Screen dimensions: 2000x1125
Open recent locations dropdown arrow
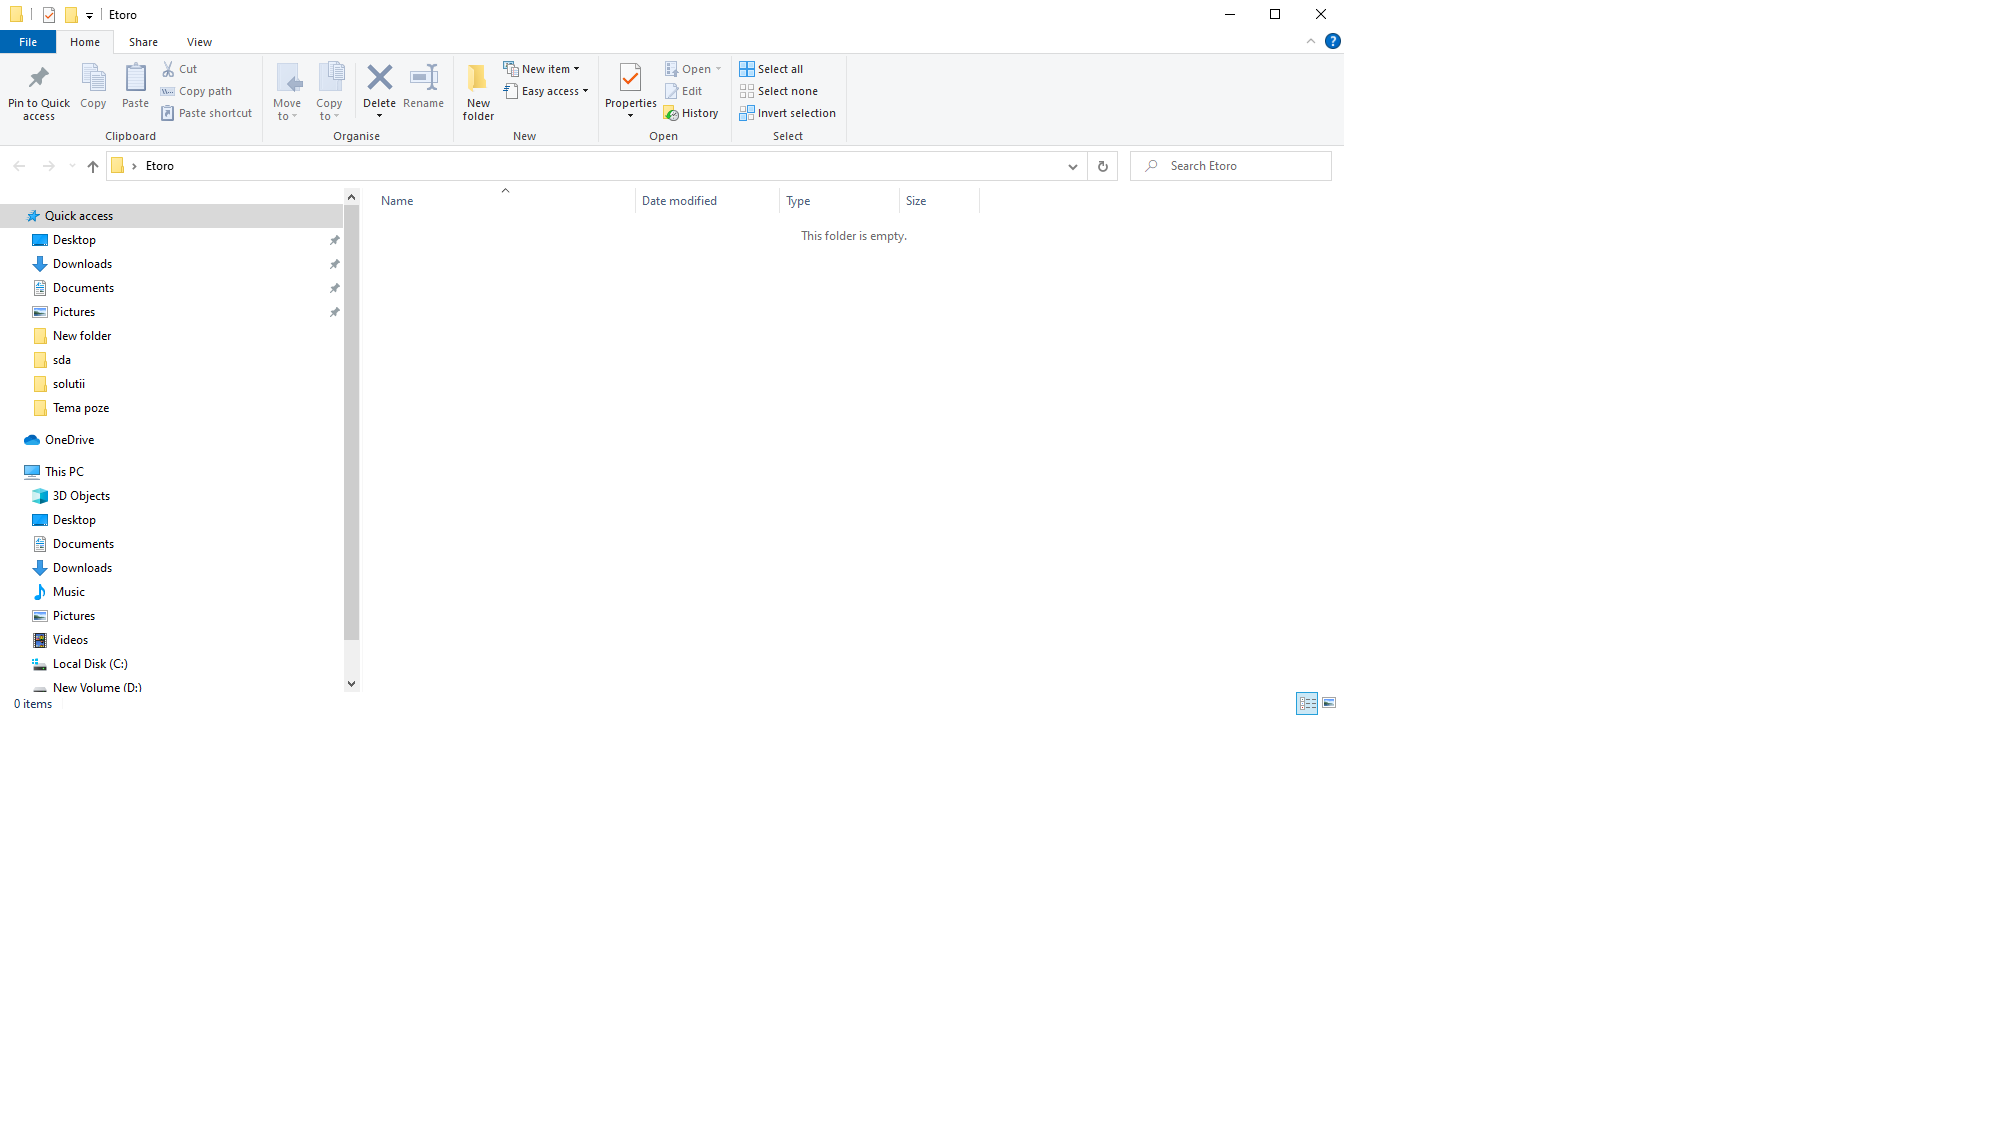[72, 166]
